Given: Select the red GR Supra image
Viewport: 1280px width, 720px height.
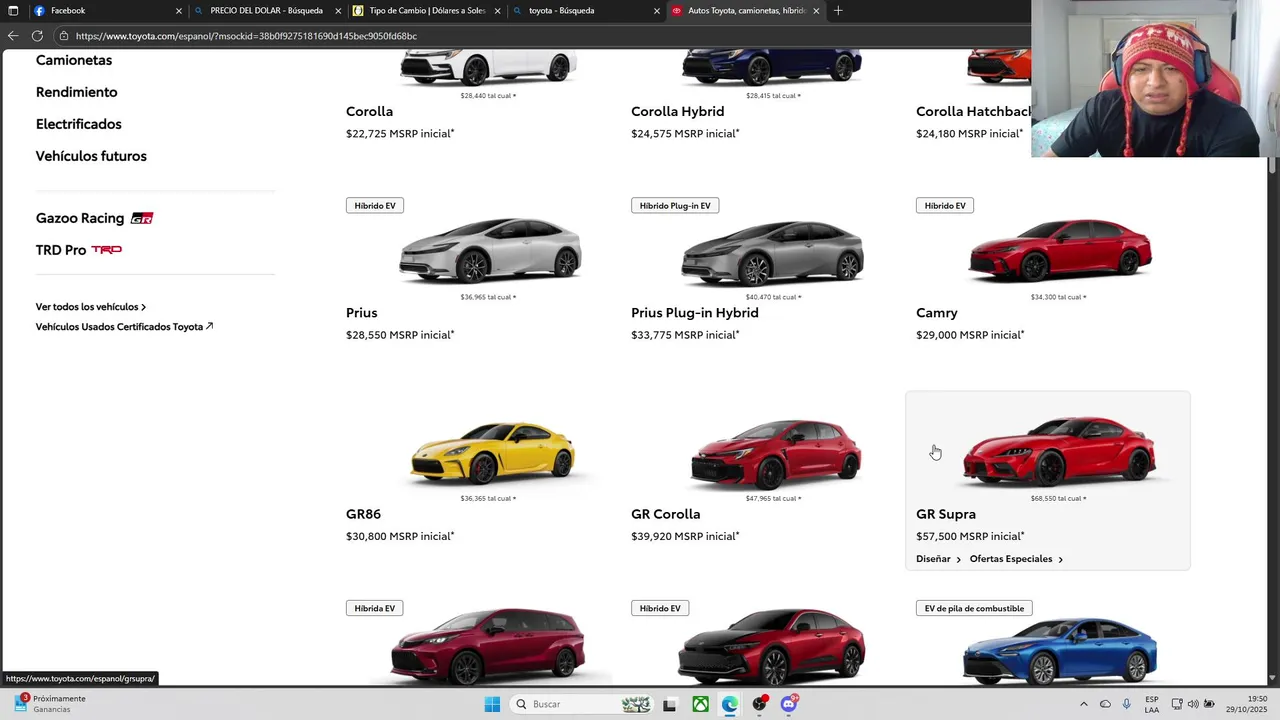Looking at the screenshot, I should pos(1059,452).
